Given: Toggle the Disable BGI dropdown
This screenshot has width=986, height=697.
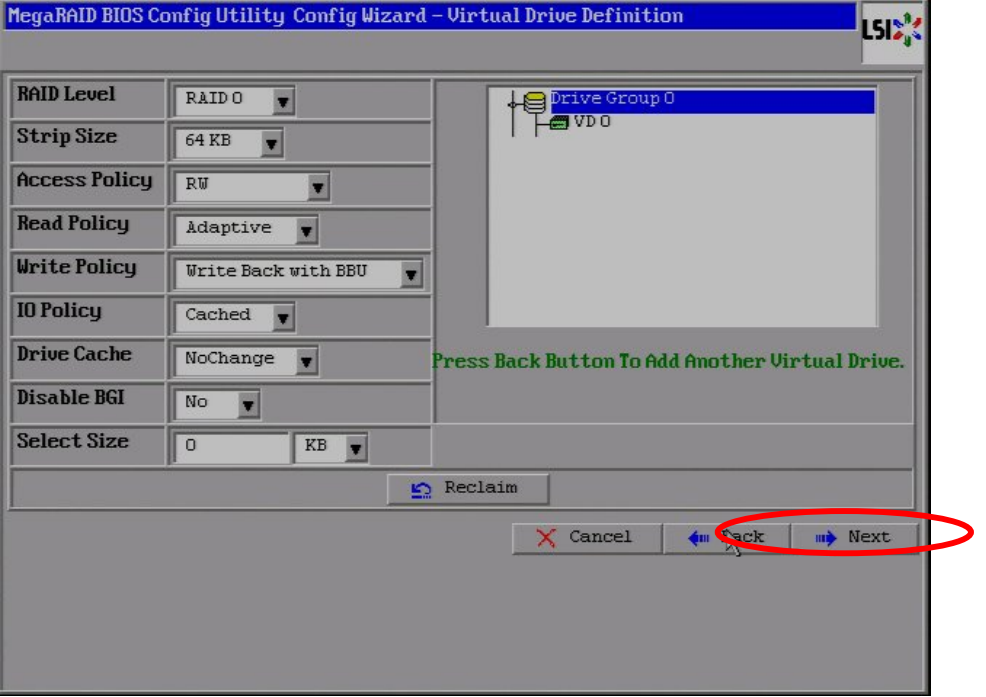Looking at the screenshot, I should [248, 404].
